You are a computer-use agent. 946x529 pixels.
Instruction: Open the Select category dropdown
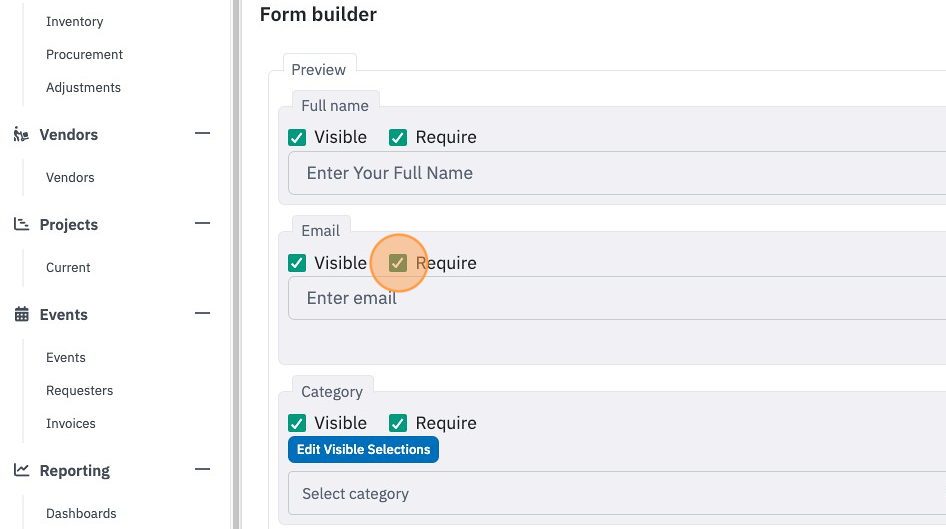[617, 493]
